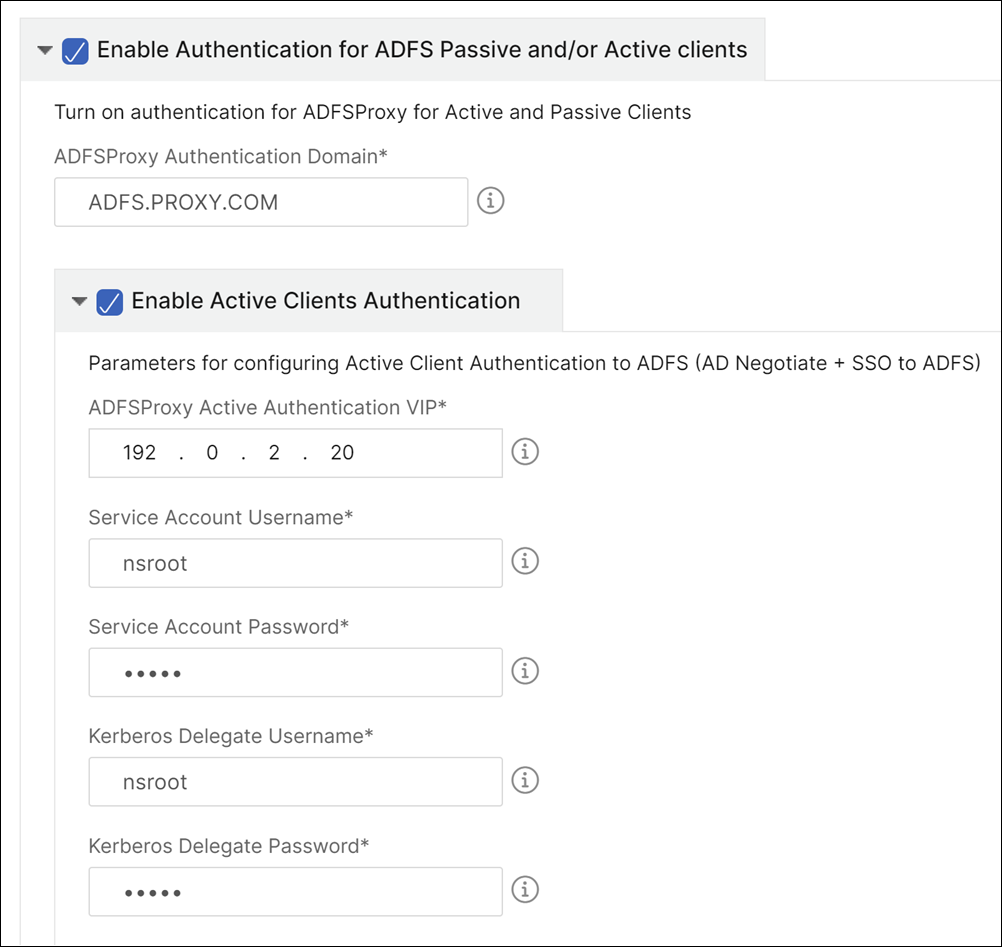Click the 'Service Account Username*' label

tap(220, 518)
